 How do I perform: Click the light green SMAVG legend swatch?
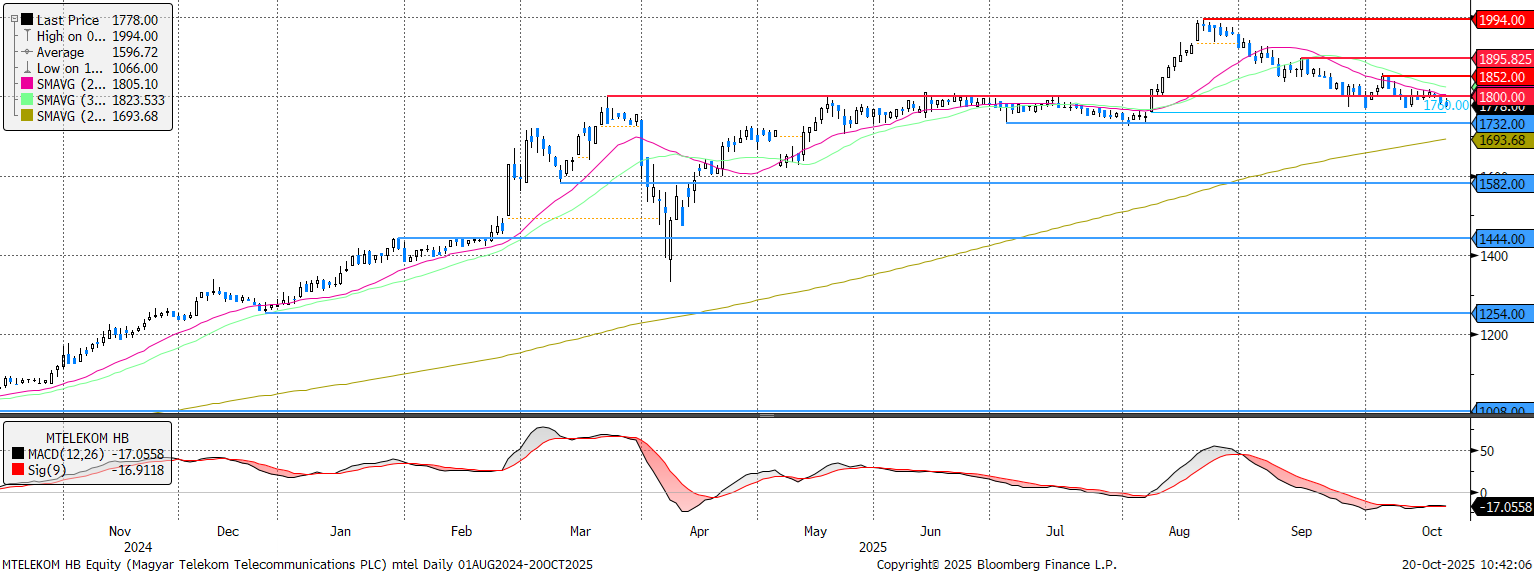(25, 100)
